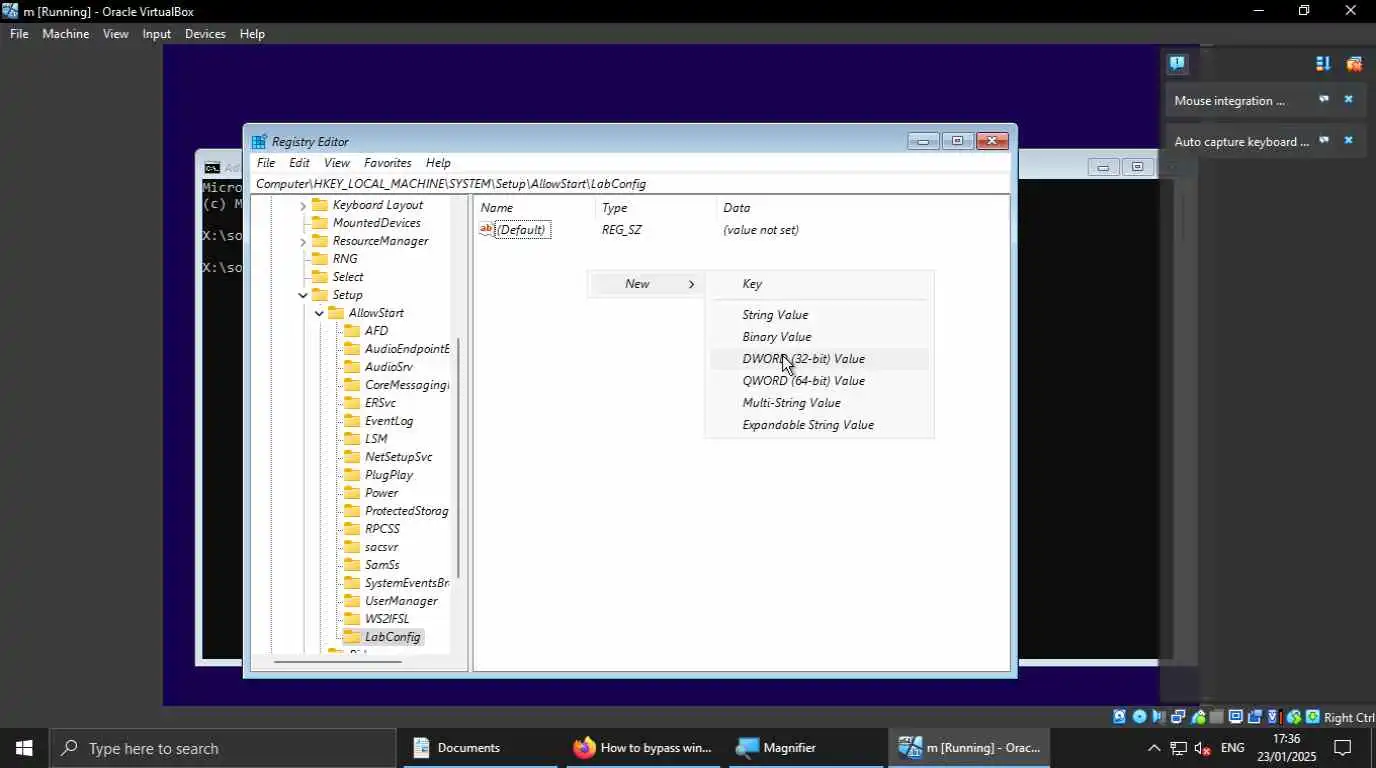Select the UserManager key
This screenshot has height=768, width=1376.
[x=400, y=601]
